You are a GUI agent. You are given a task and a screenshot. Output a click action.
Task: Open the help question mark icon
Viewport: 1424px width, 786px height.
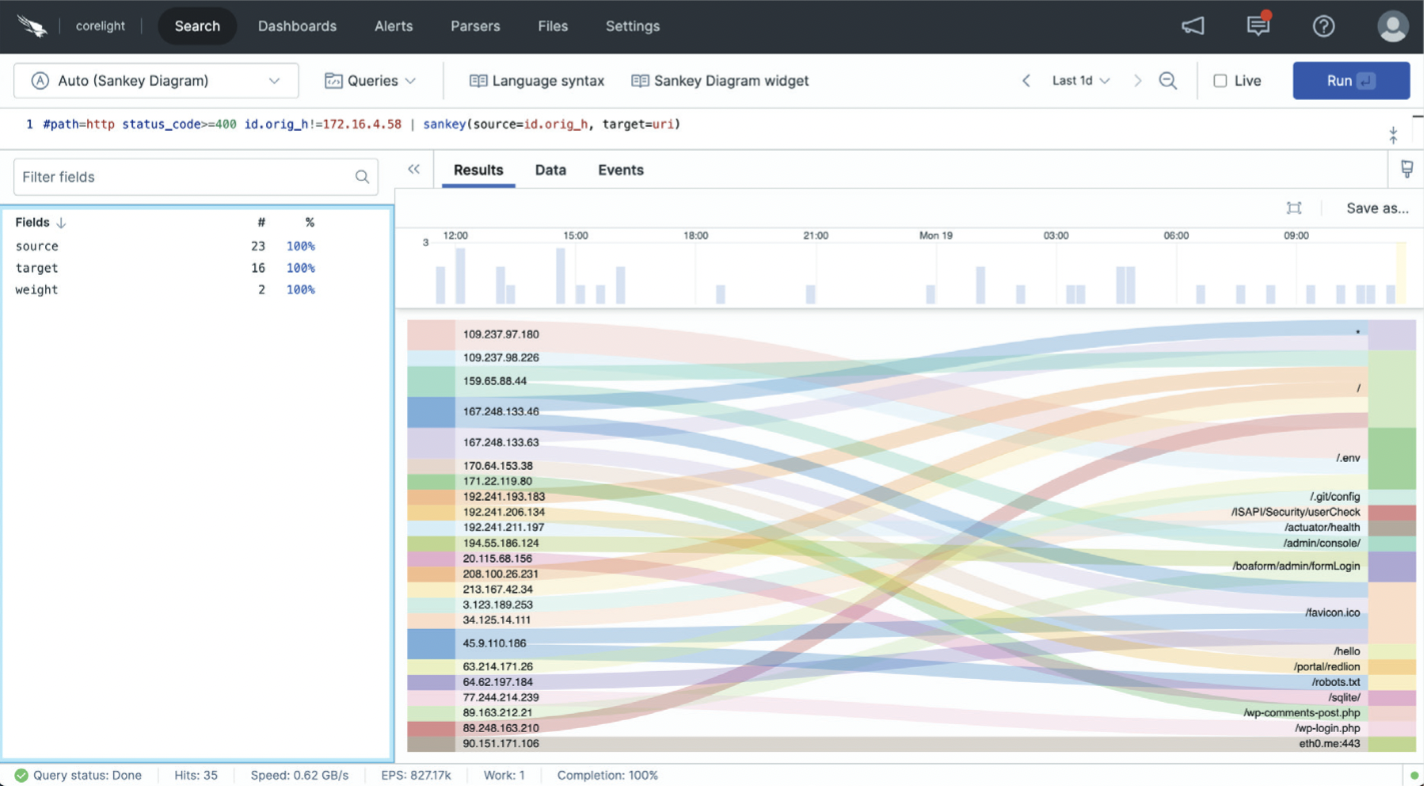pos(1324,26)
